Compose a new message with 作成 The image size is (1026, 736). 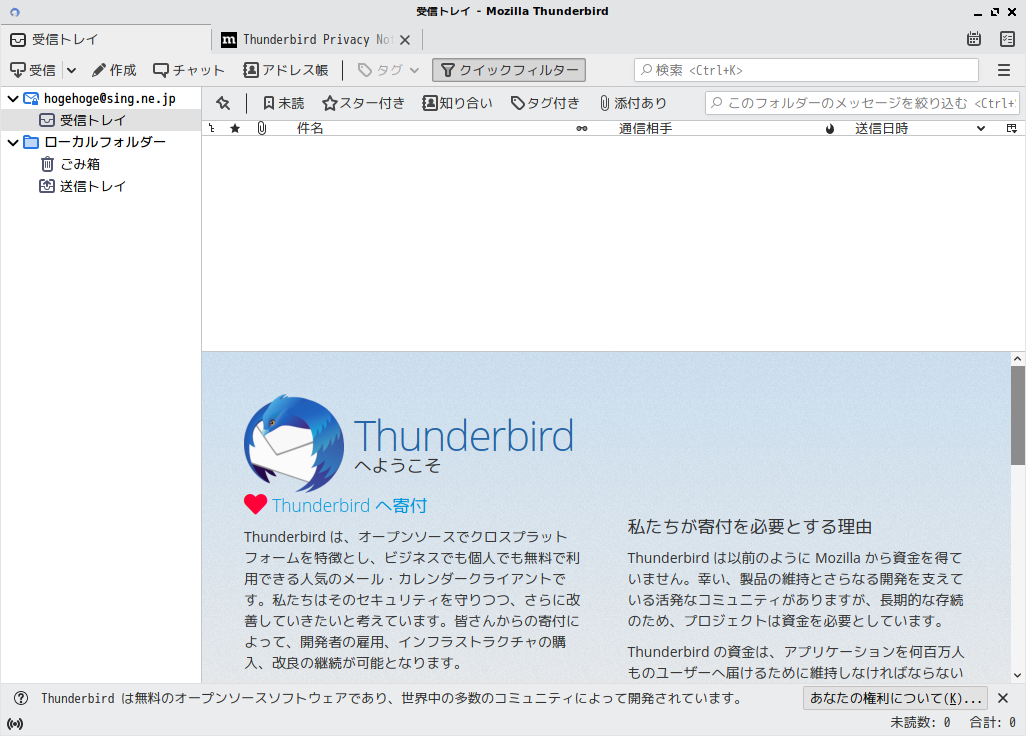coord(114,70)
